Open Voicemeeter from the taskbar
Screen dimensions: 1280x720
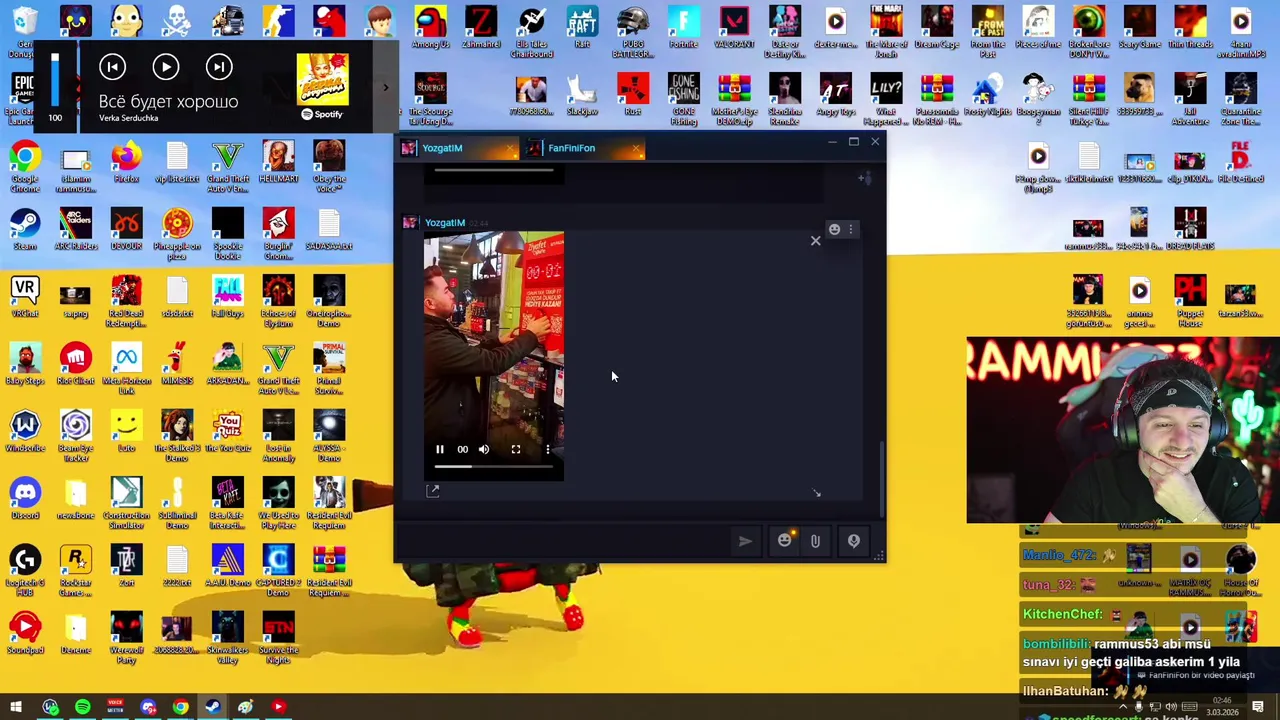[115, 708]
